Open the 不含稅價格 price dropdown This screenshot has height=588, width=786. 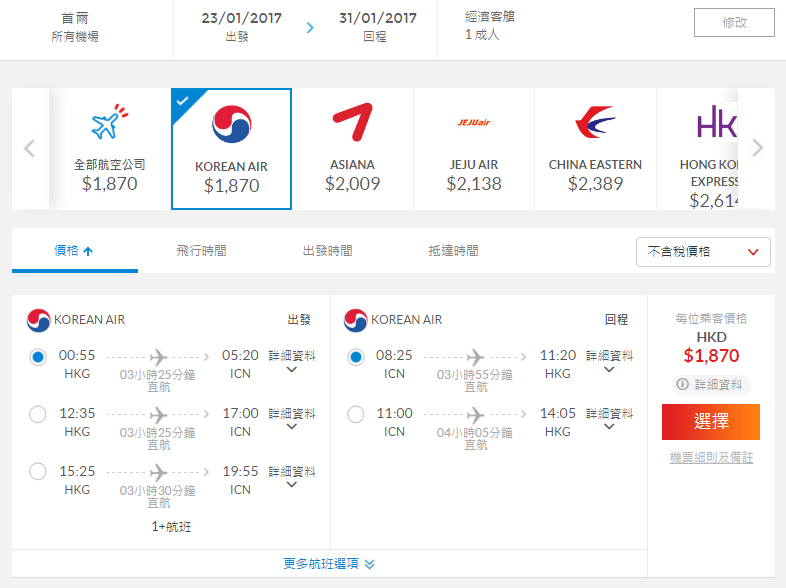(x=703, y=252)
